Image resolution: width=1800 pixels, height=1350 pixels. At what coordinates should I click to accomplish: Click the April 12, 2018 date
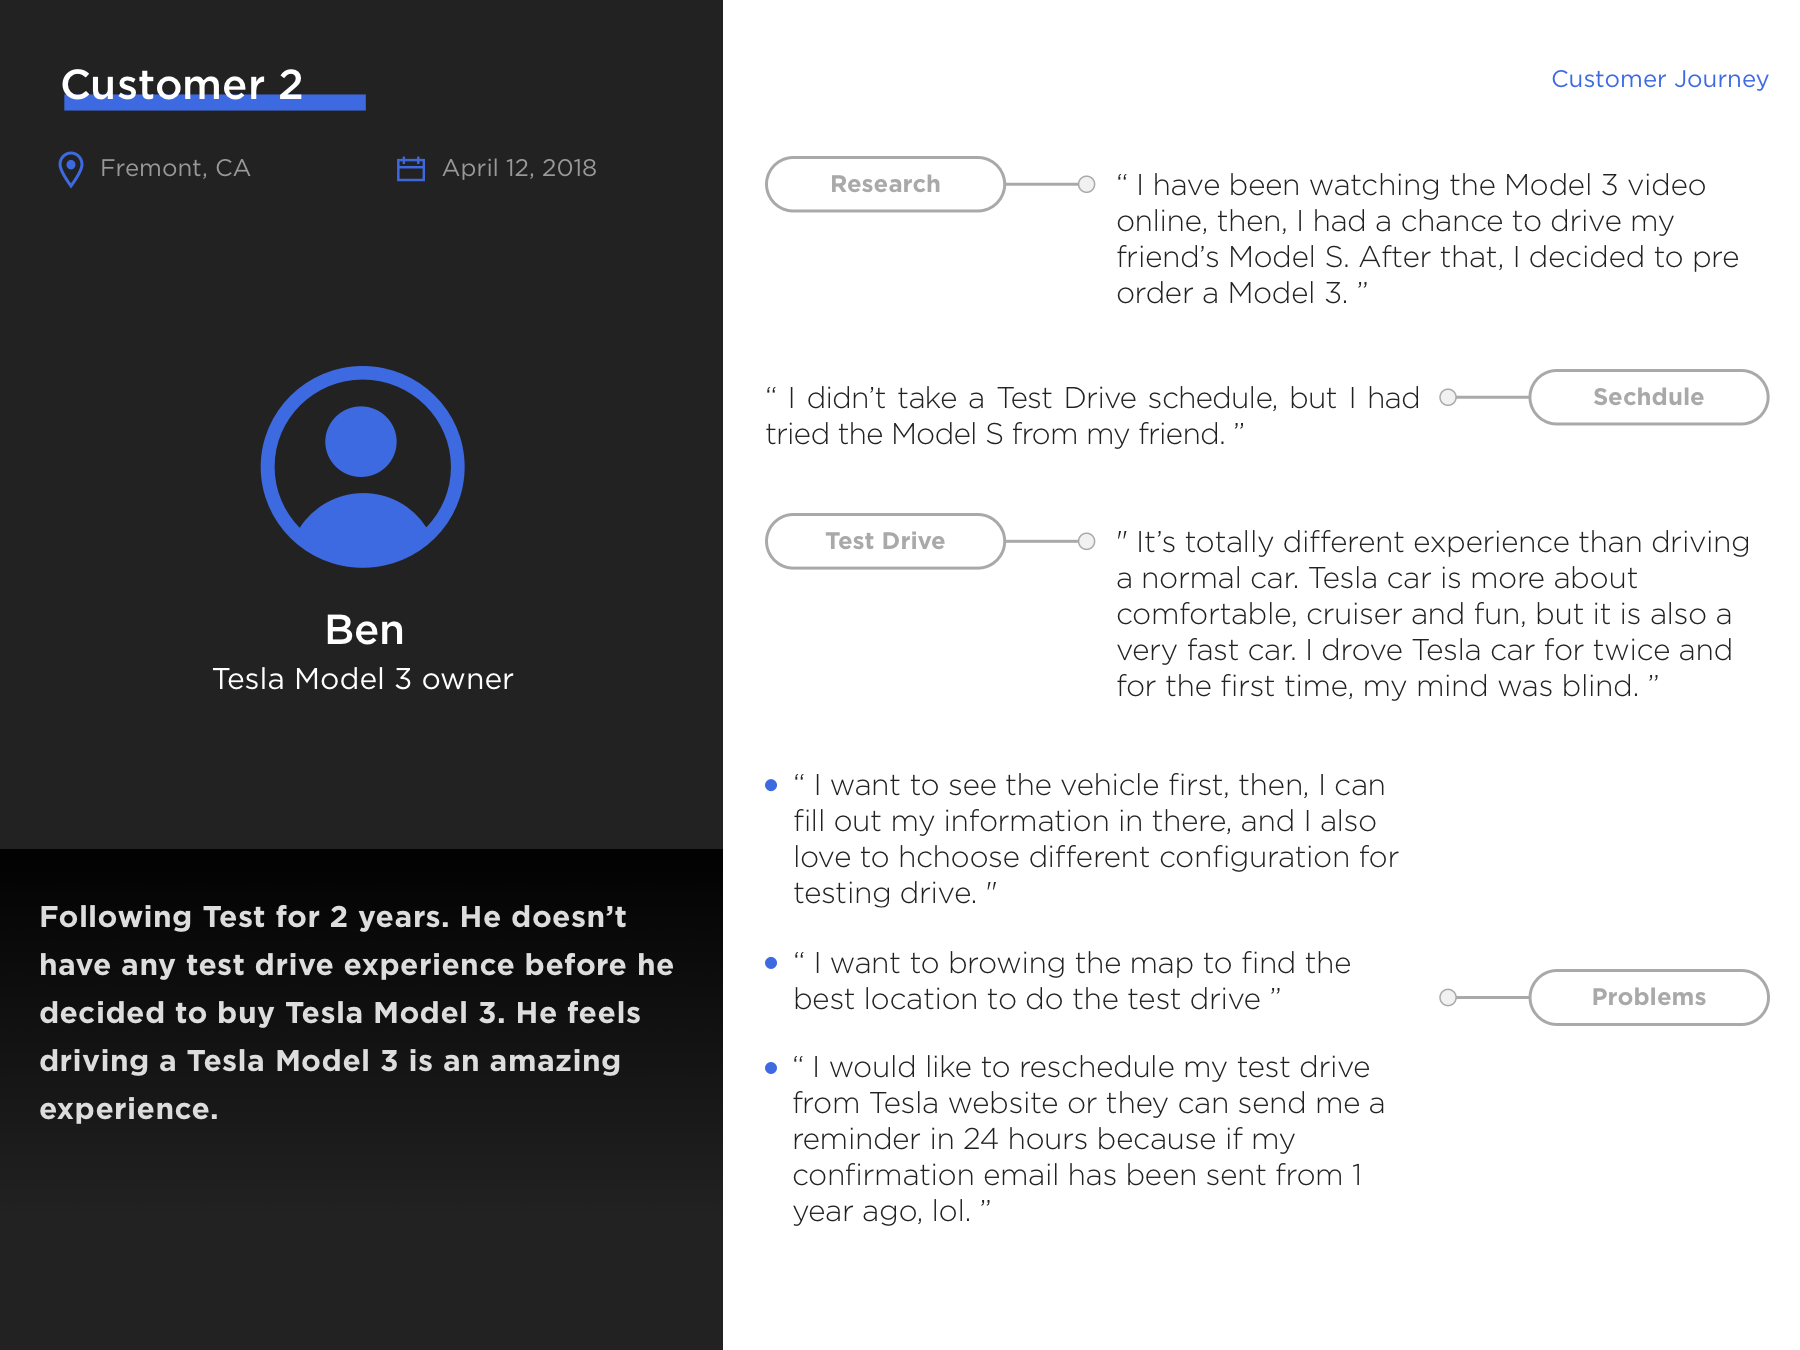point(519,168)
